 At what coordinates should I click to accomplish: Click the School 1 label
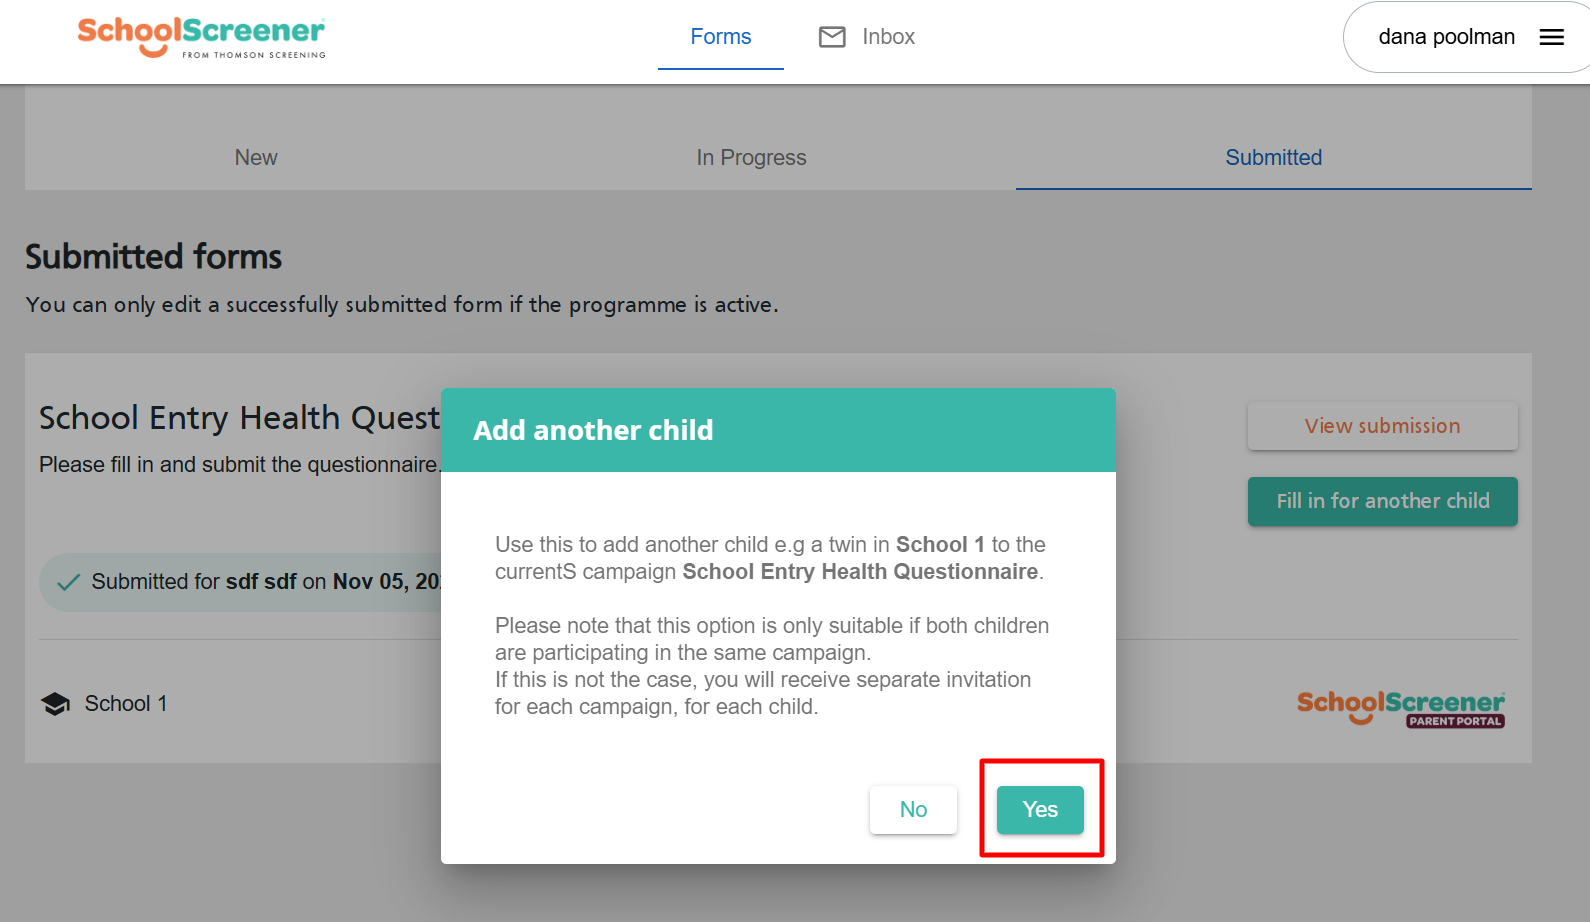[126, 704]
